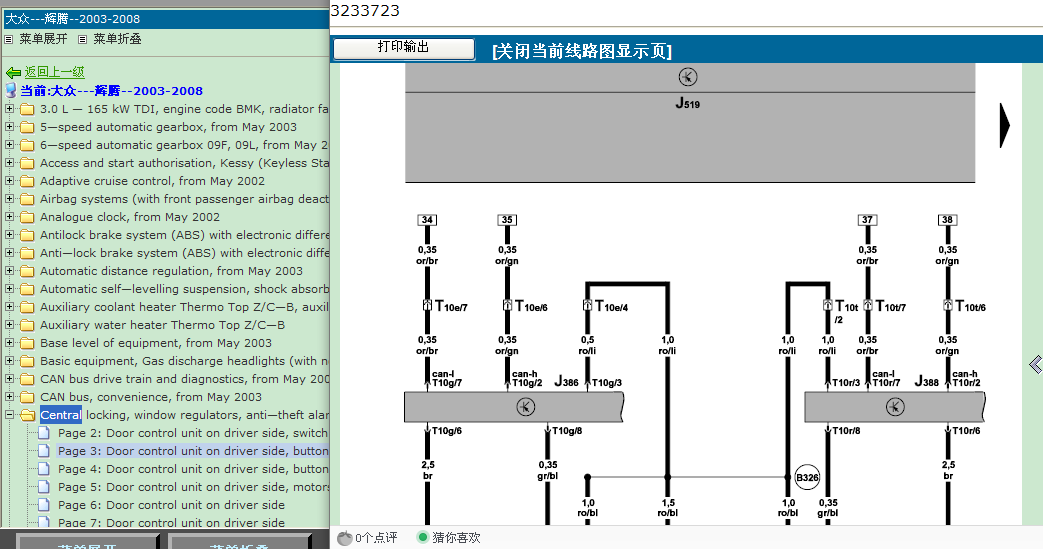The image size is (1043, 549).
Task: Open Page 5: Door control unit, motors
Action: coord(193,487)
